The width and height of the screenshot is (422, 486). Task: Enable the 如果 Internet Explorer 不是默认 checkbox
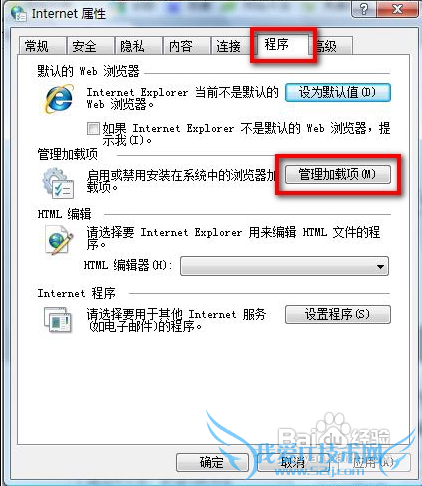tap(93, 128)
